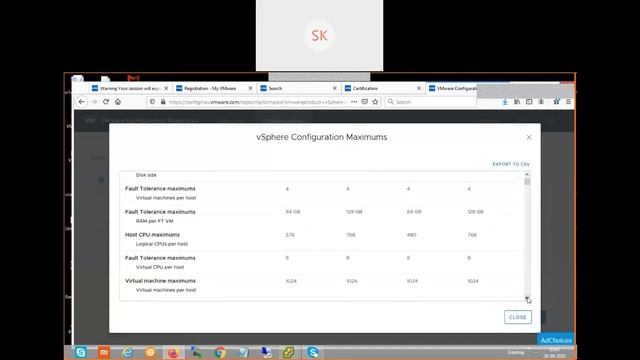640x360 pixels.
Task: Go back using the browser back arrow
Action: point(82,102)
